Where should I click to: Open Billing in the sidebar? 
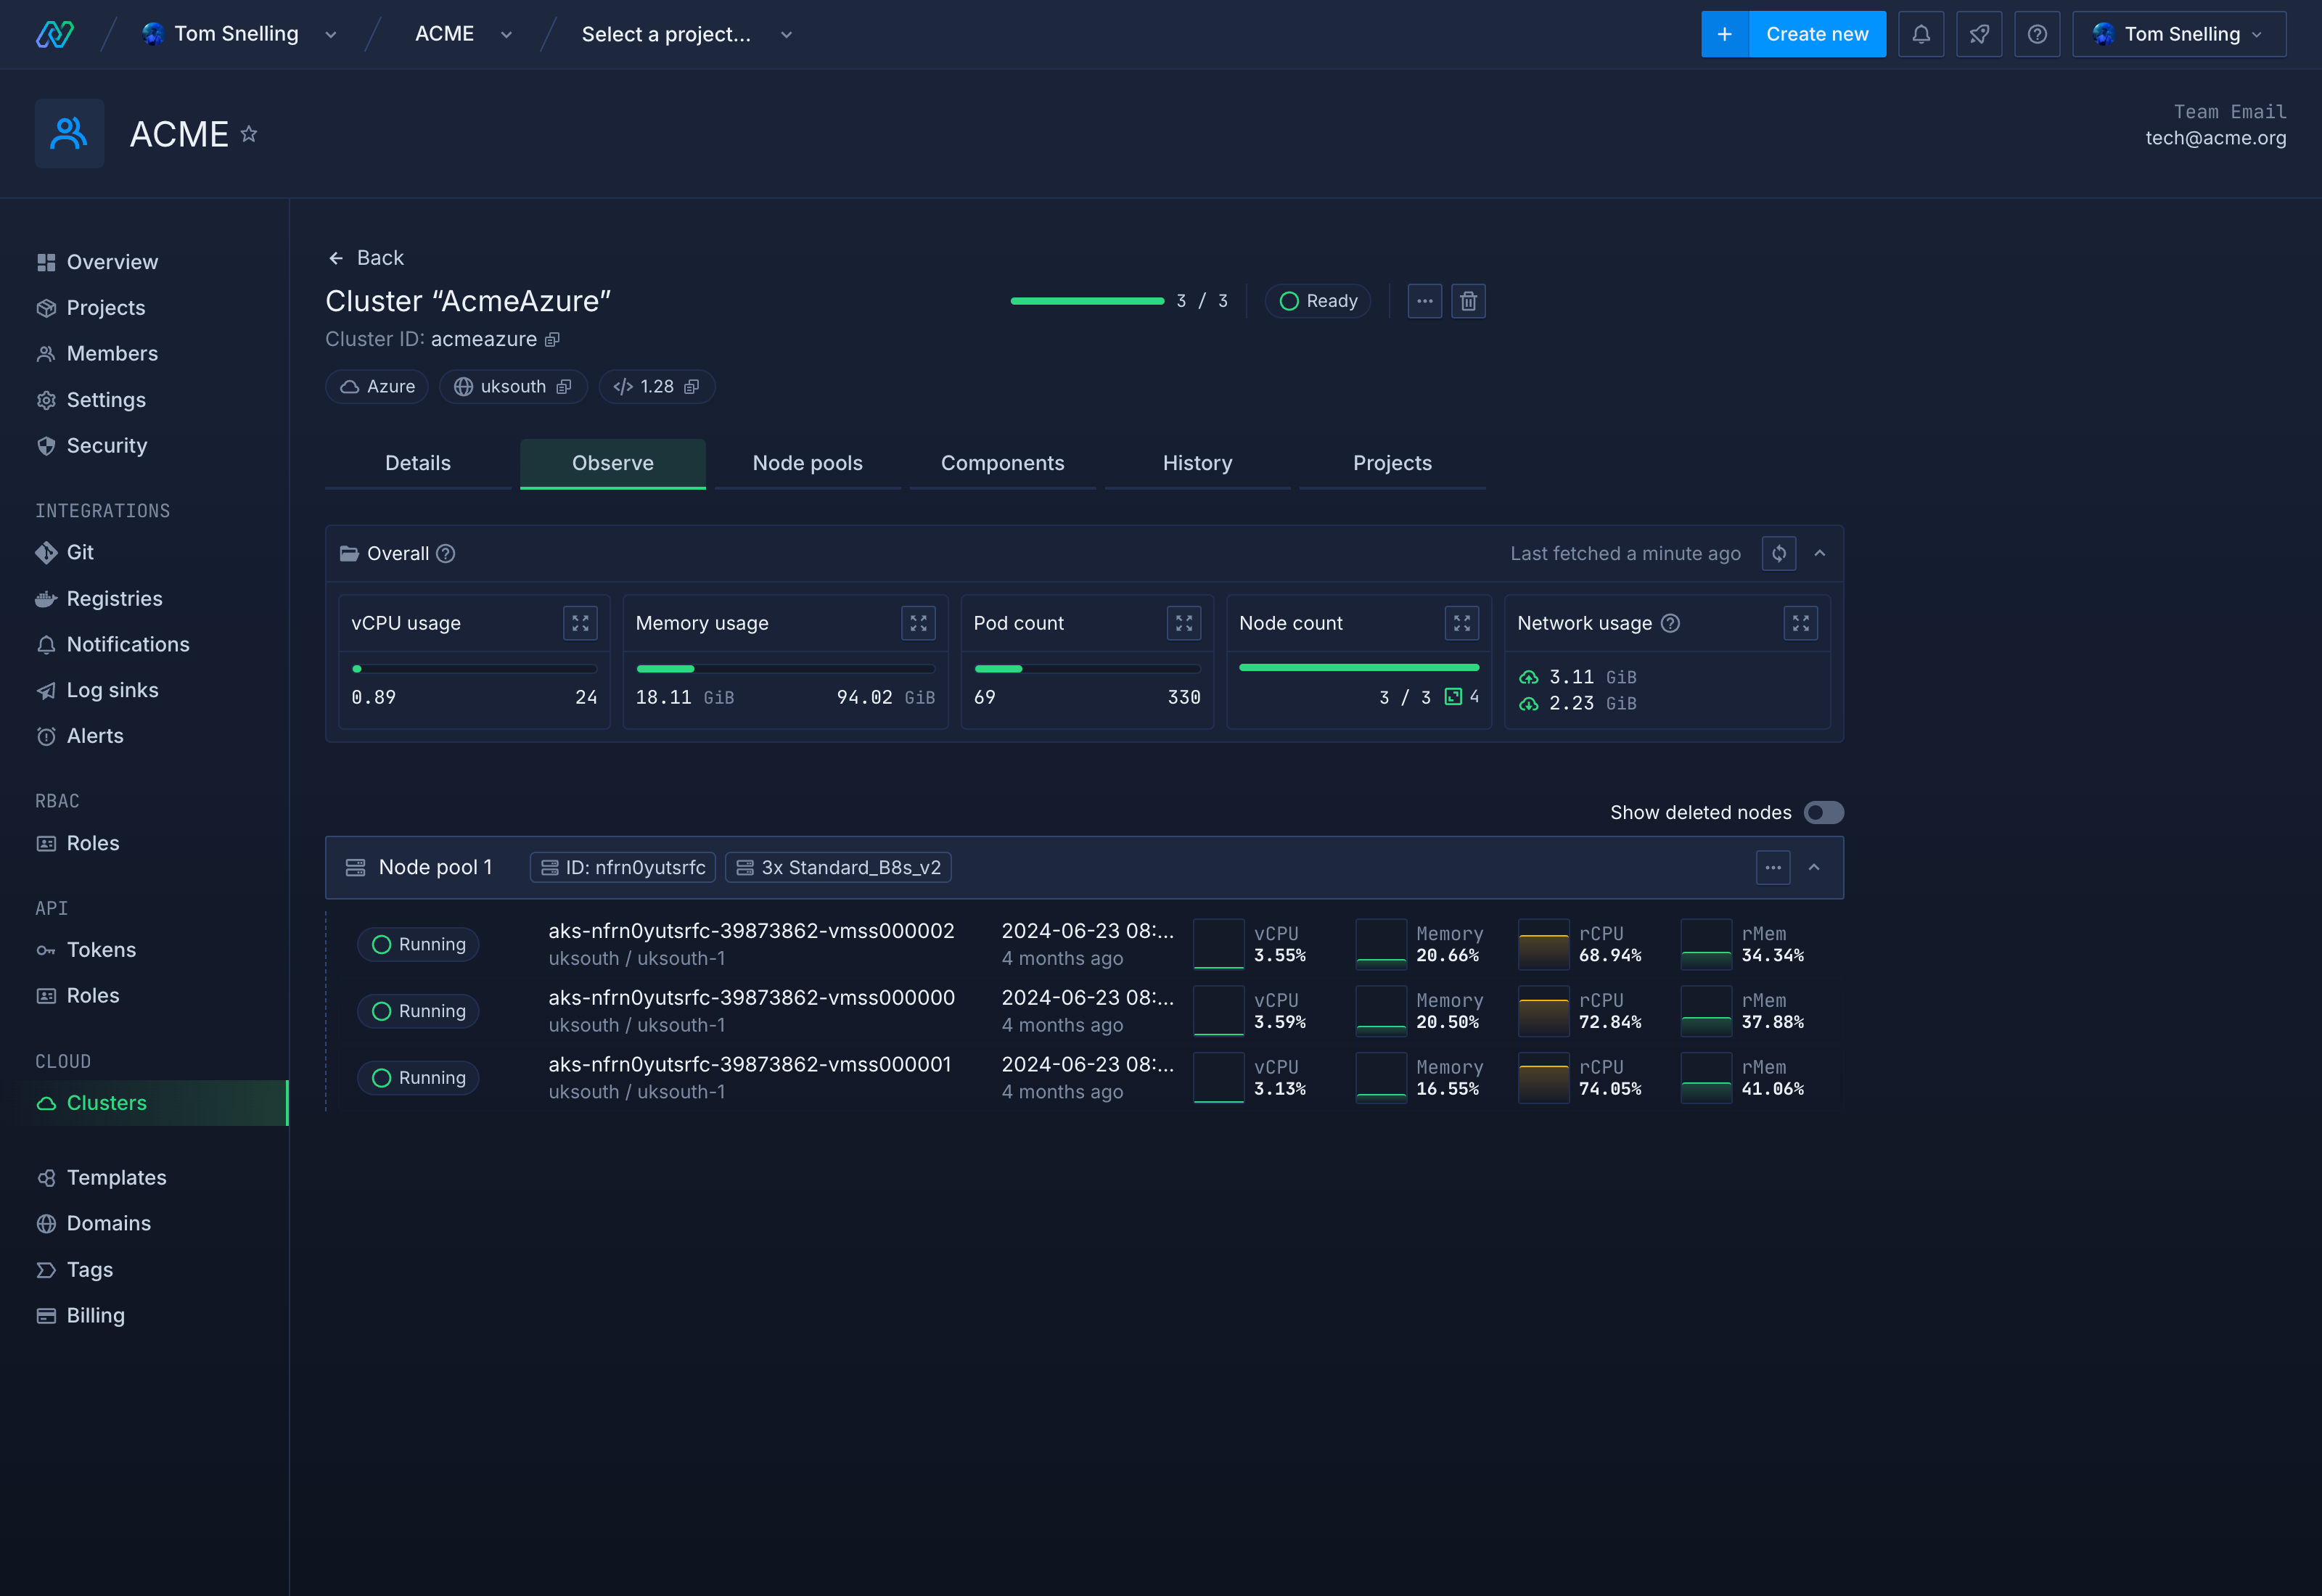coord(95,1315)
